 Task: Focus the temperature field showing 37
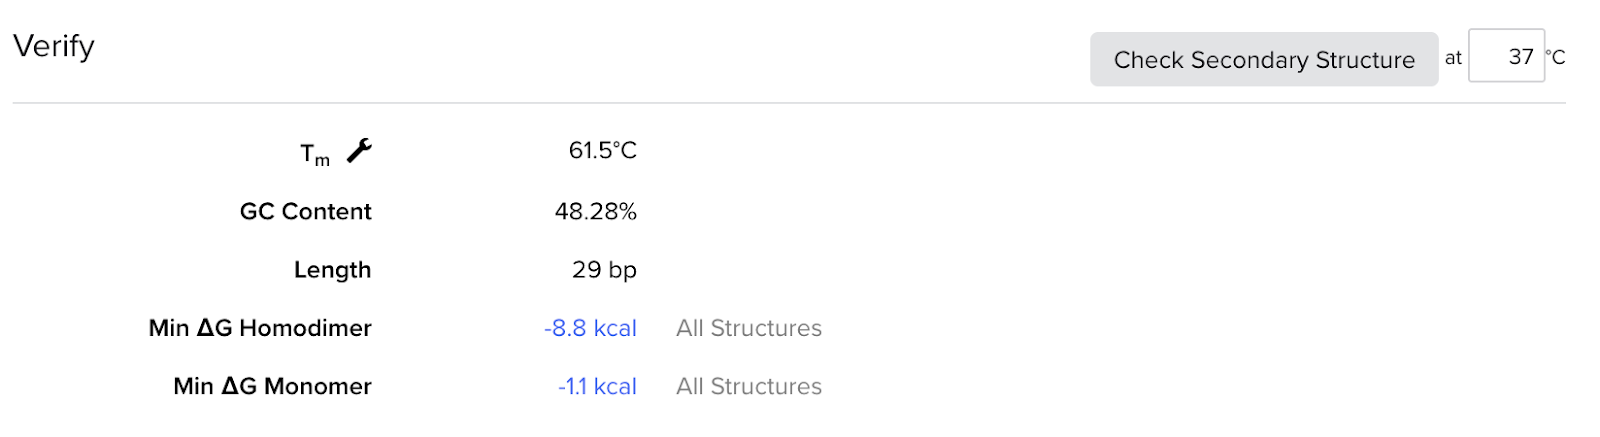point(1506,57)
